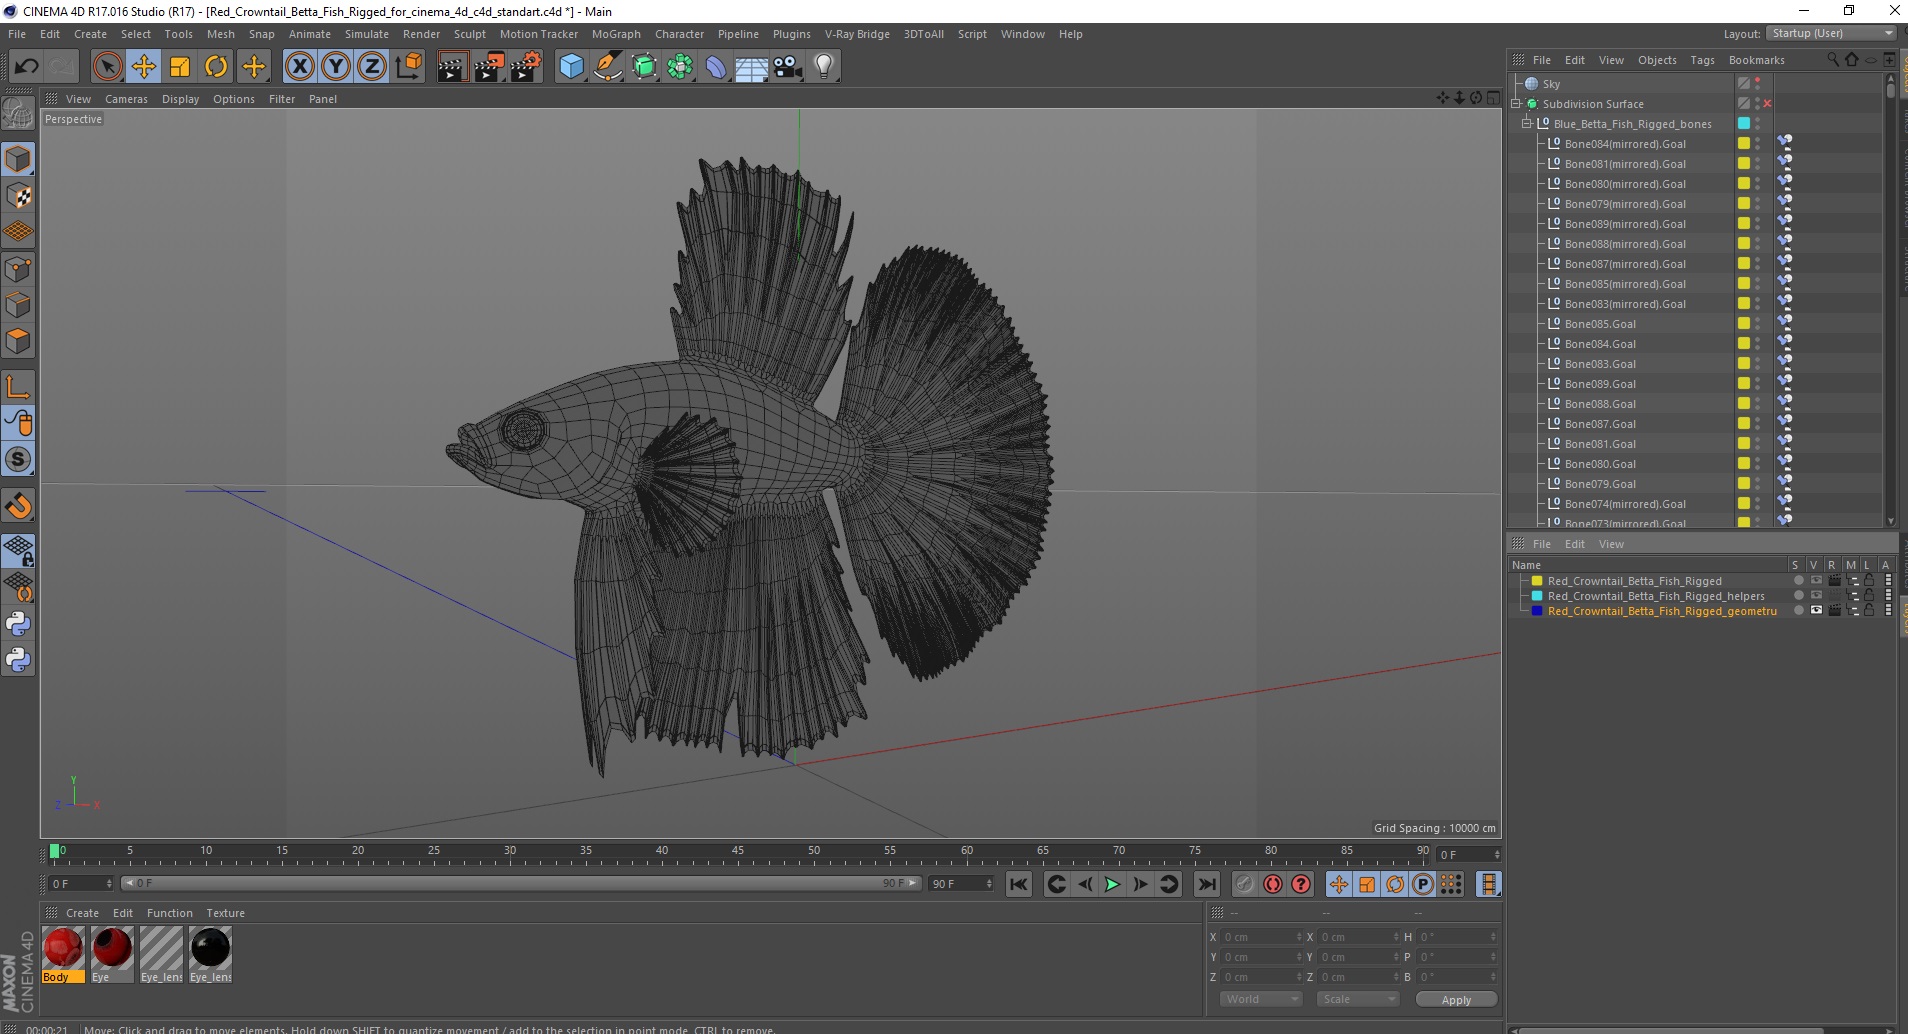The height and width of the screenshot is (1034, 1908).
Task: Click the object manager search icon
Action: (x=1832, y=60)
